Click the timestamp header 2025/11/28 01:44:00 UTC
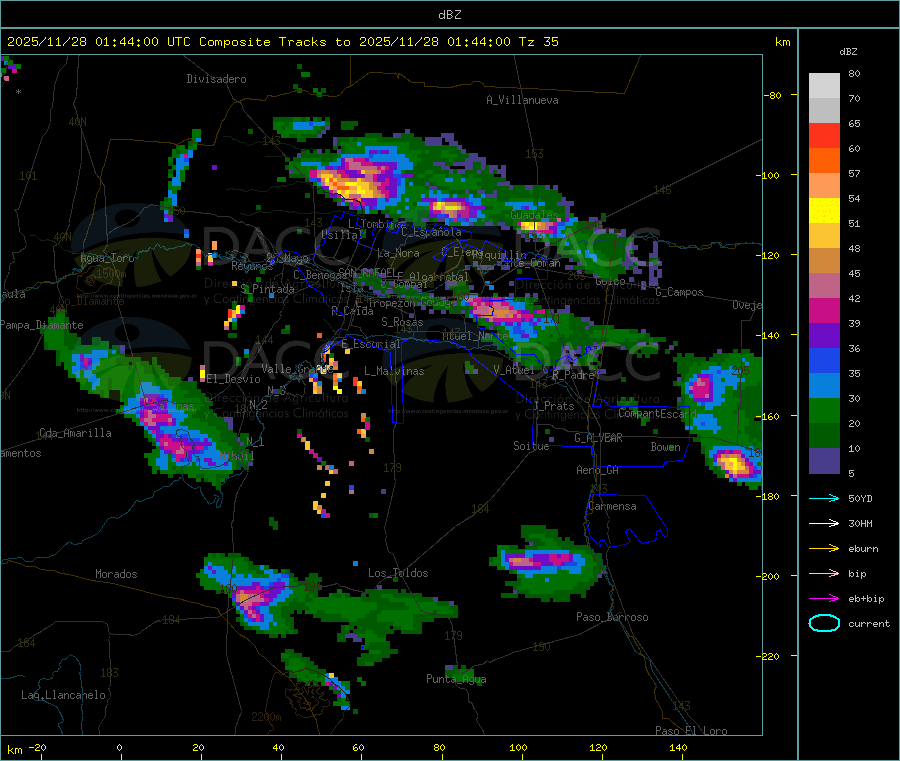Screen dimensions: 900x761 (x=99, y=42)
